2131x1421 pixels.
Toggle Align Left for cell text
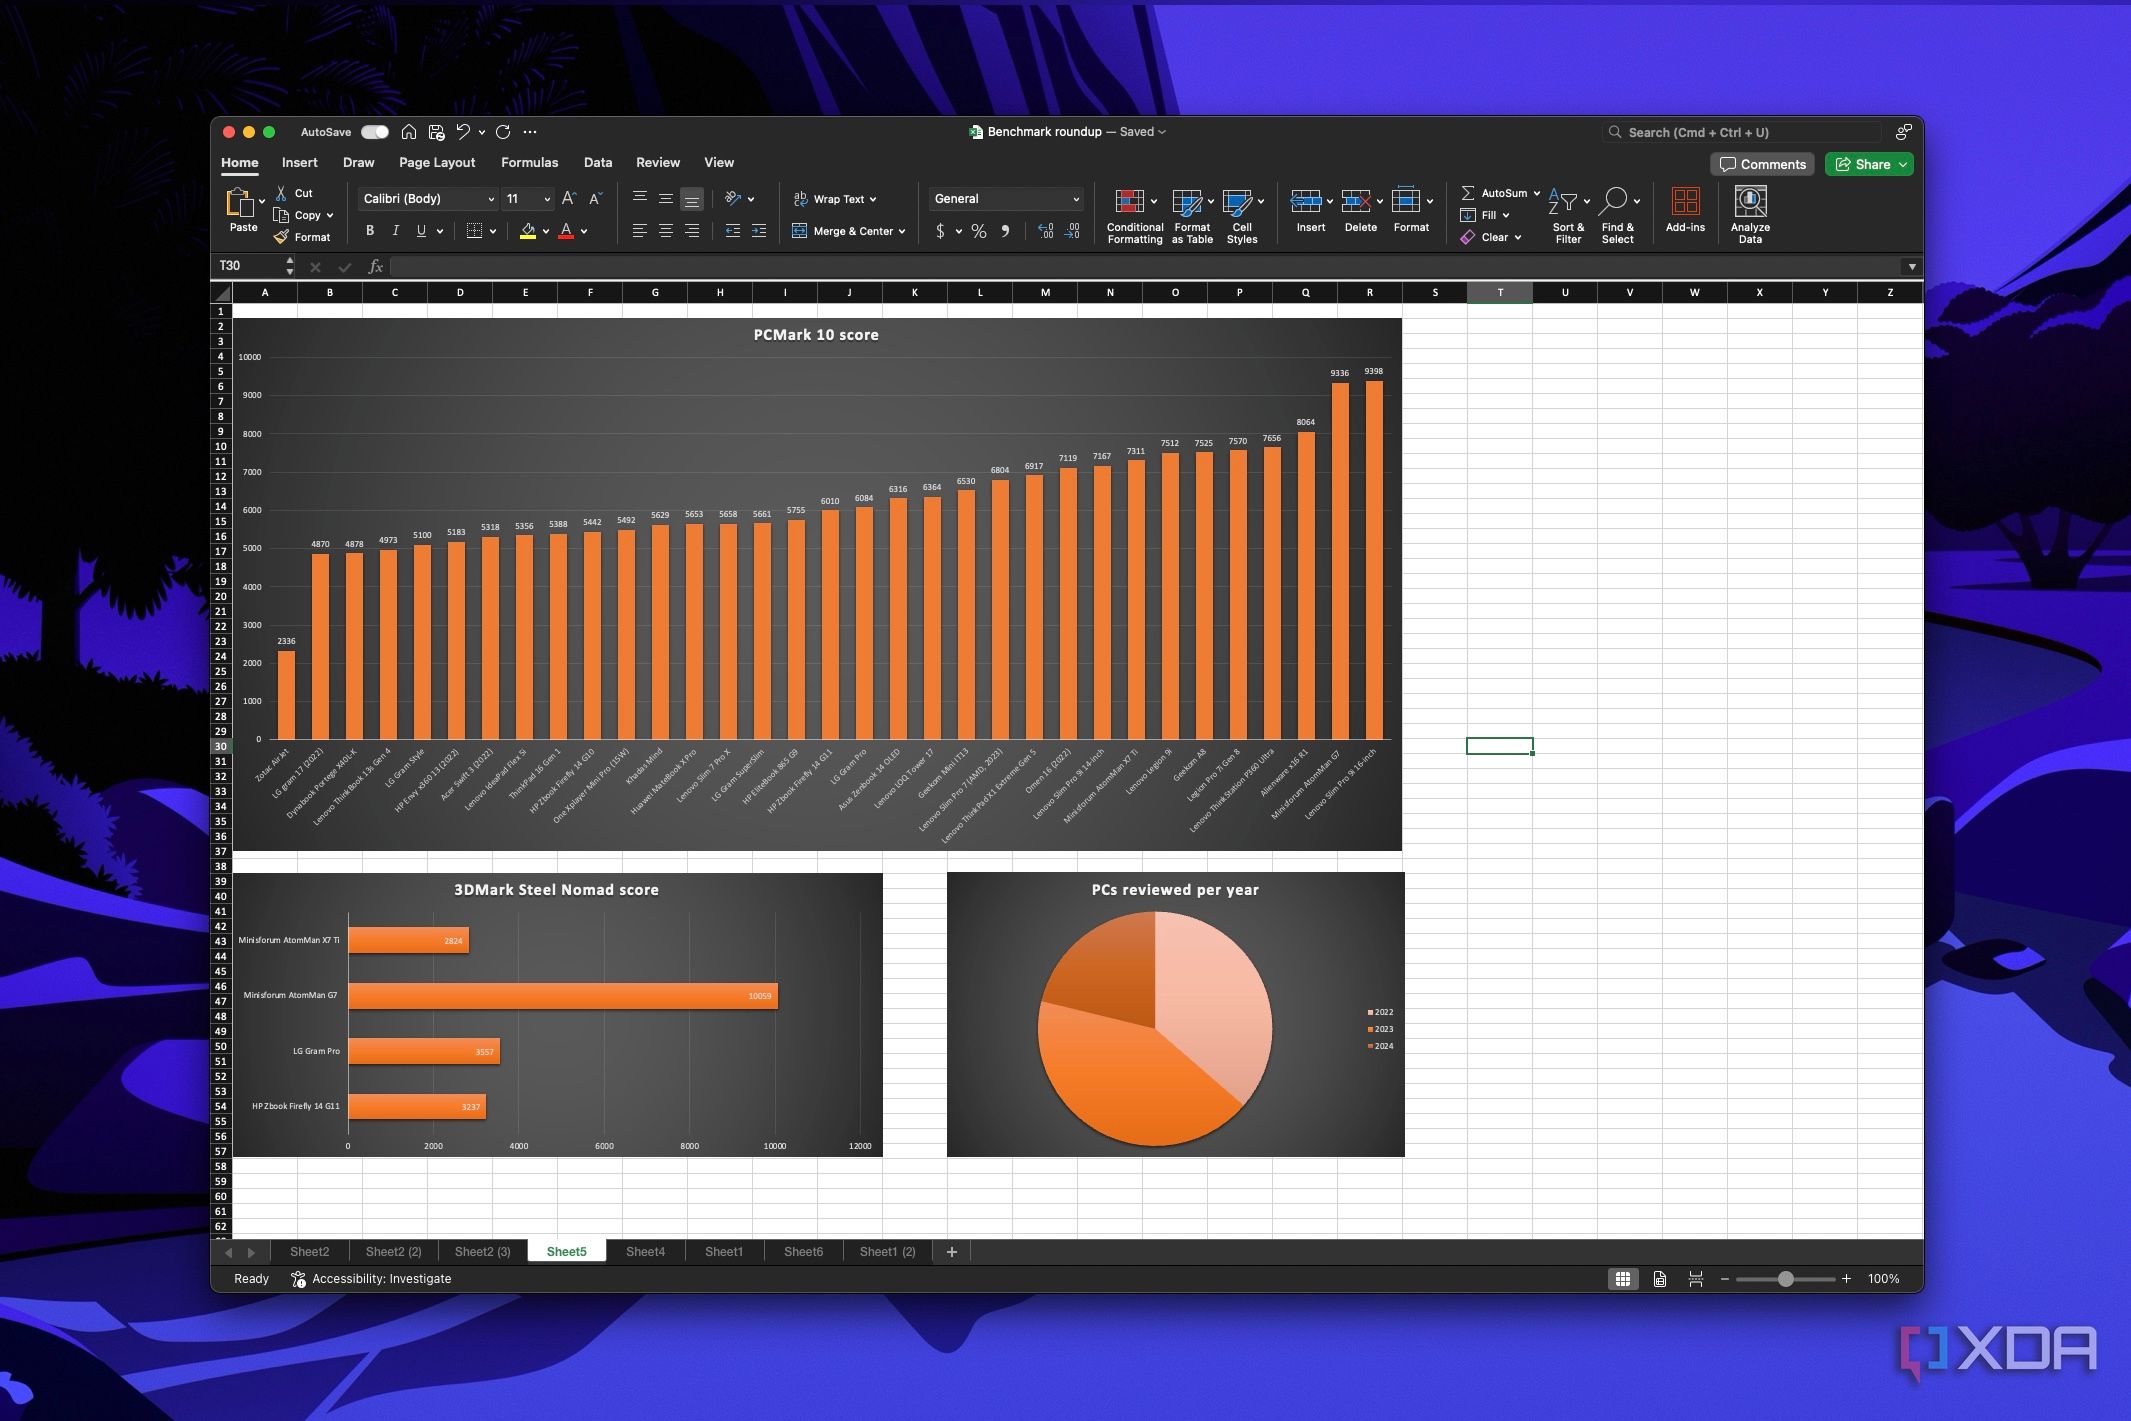pos(639,231)
